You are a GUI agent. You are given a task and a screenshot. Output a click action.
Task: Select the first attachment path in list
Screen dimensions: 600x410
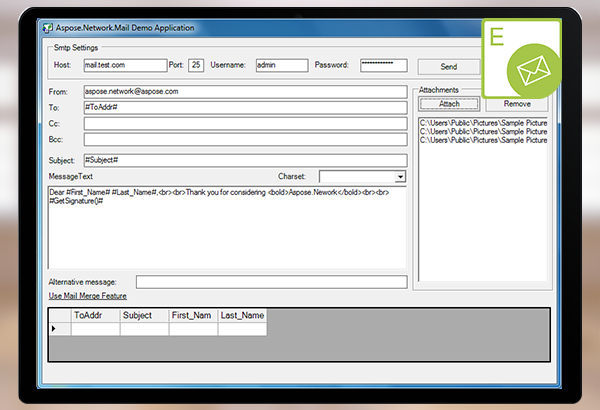(x=483, y=123)
